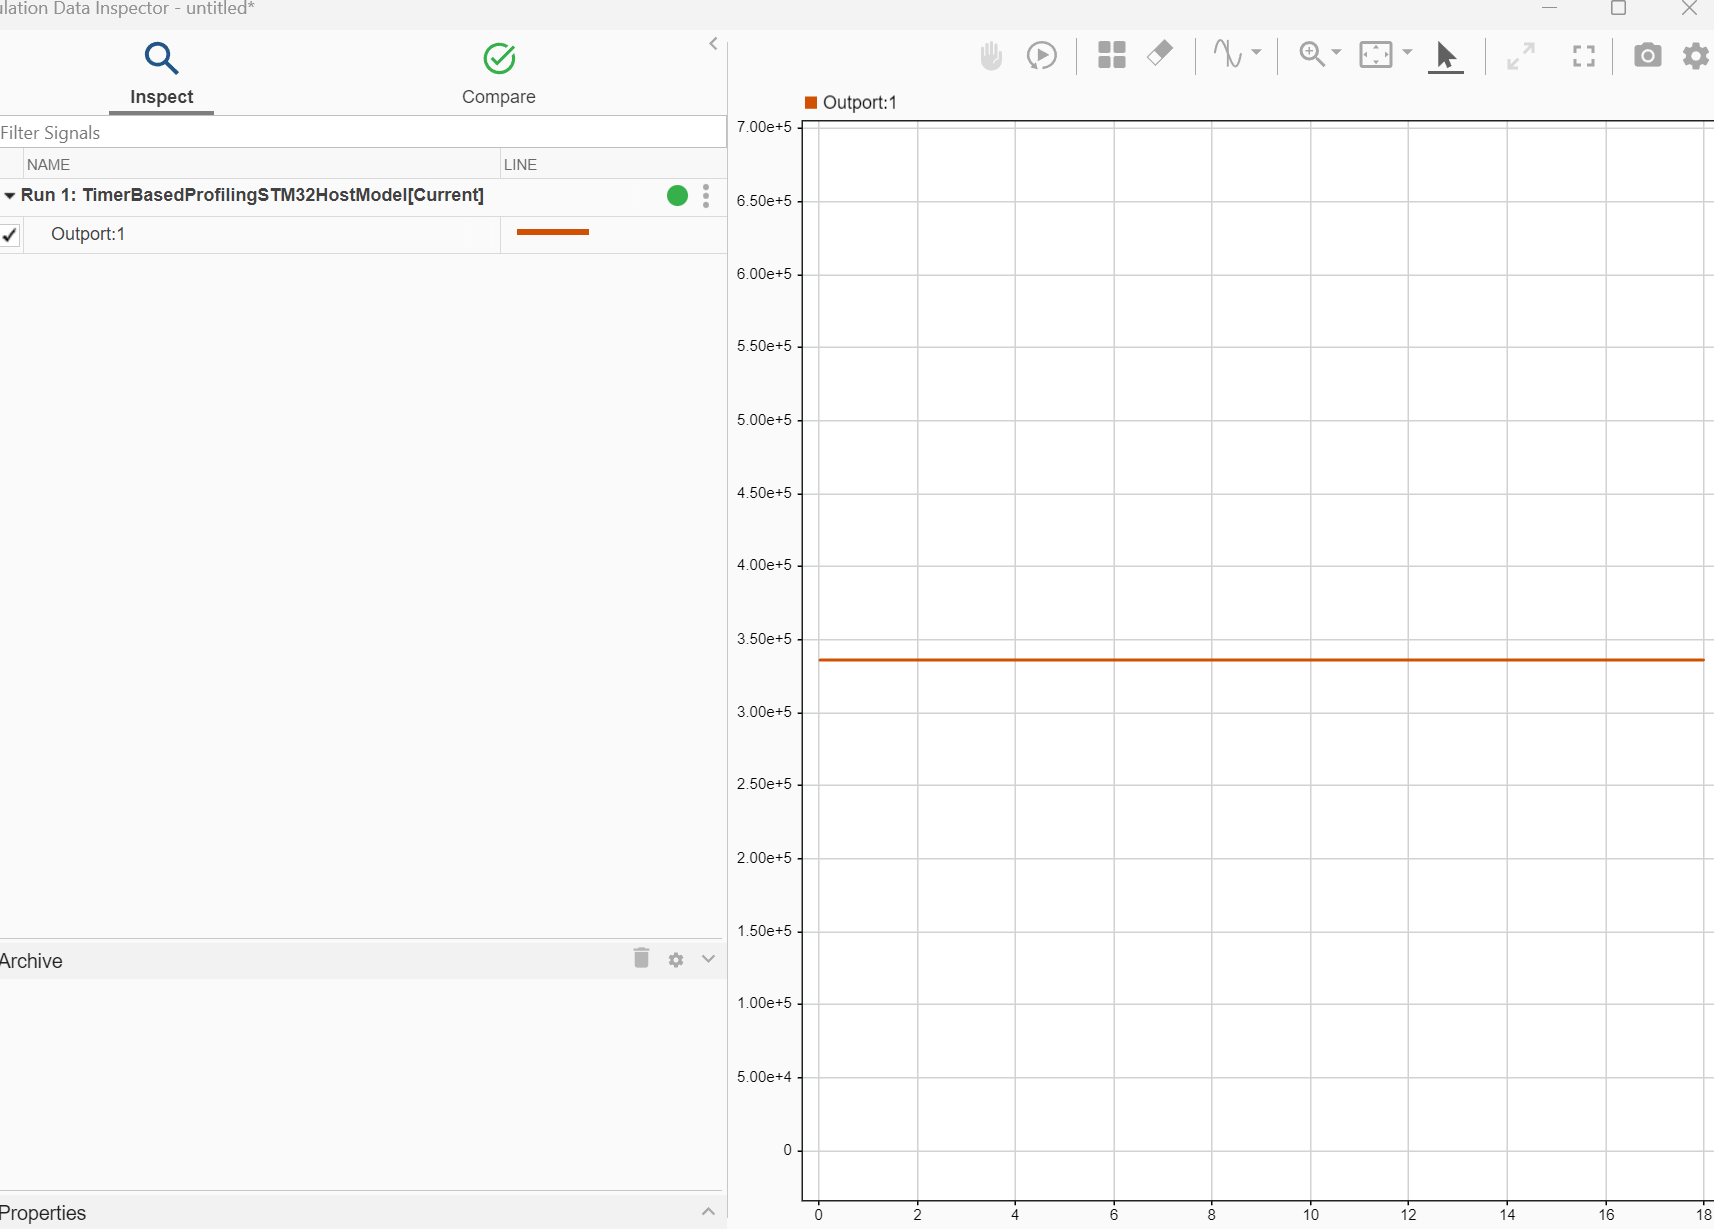Open the data cursor dropdown arrow
The width and height of the screenshot is (1714, 1229).
1256,52
